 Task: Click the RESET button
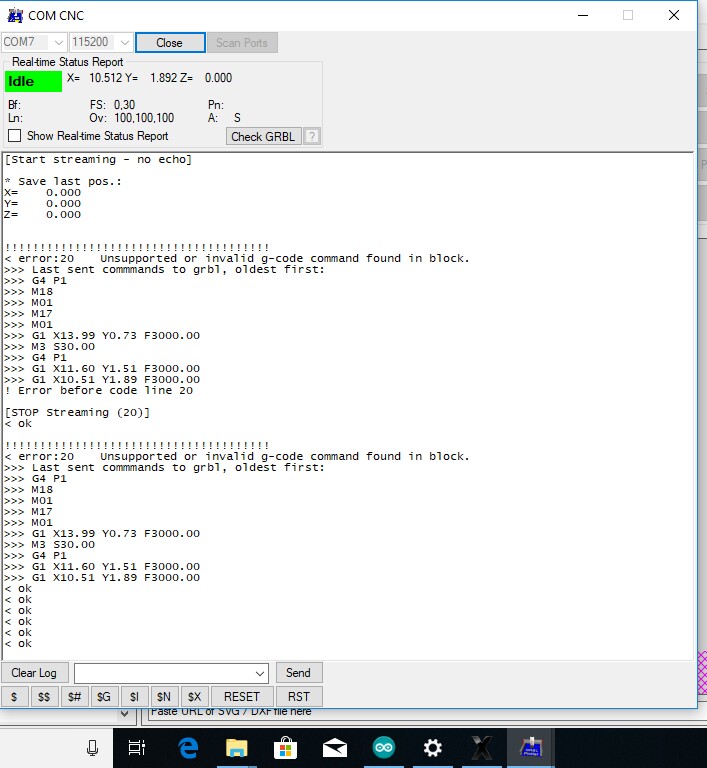click(x=242, y=696)
